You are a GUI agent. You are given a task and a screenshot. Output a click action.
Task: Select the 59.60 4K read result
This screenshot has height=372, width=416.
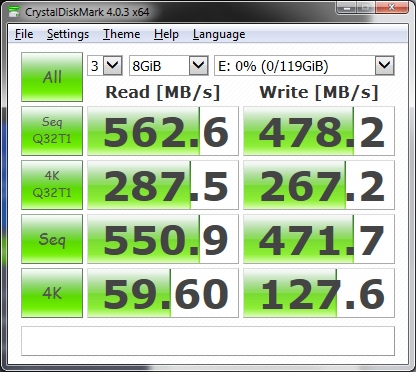click(163, 293)
